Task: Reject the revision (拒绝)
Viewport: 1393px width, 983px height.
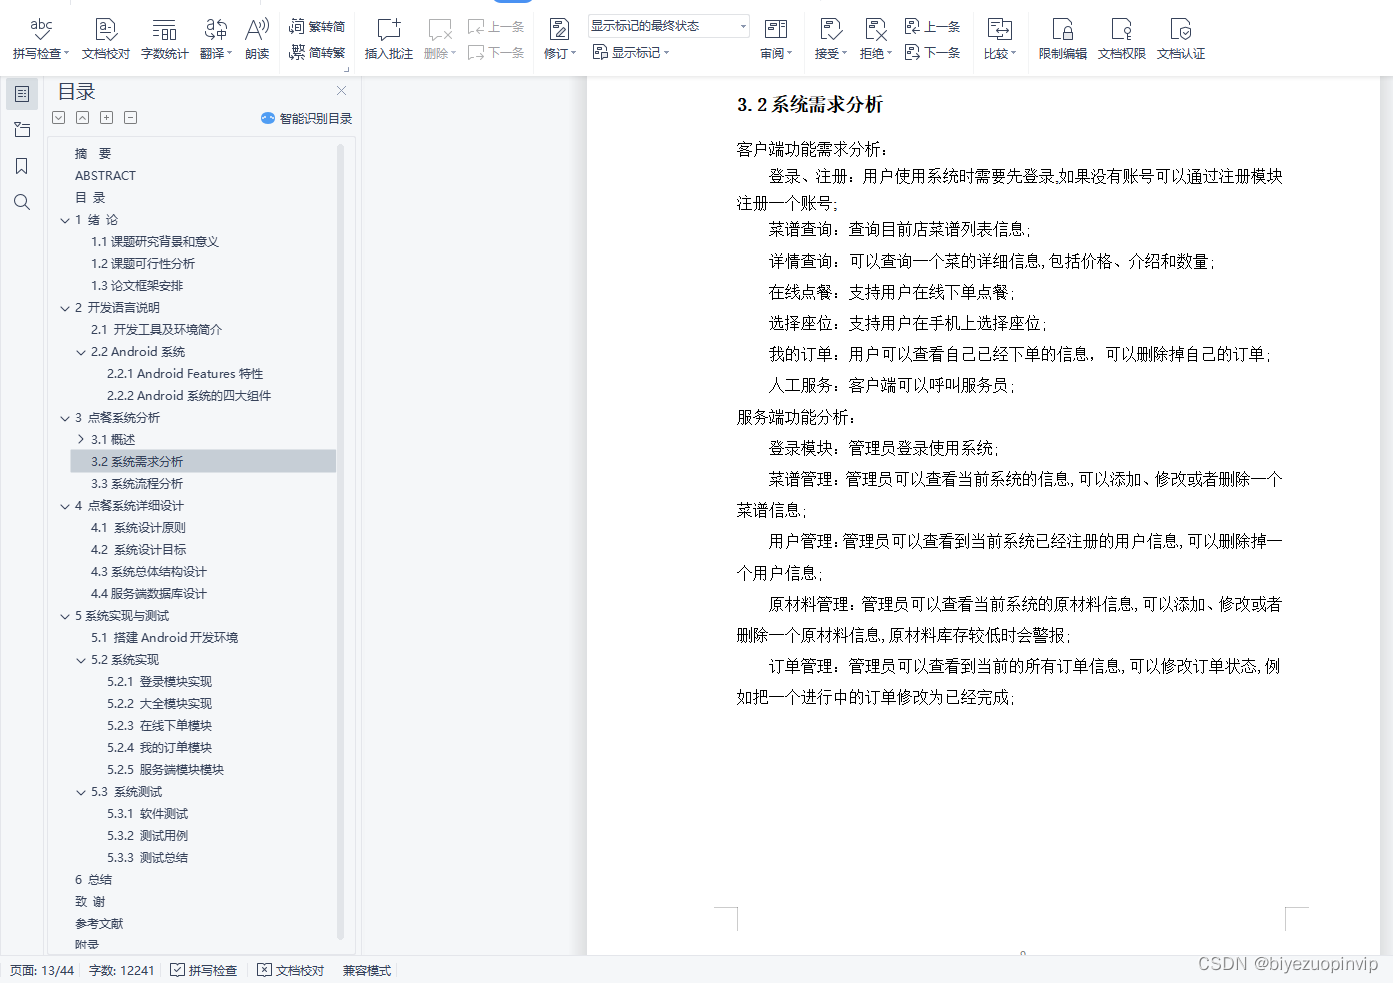Action: pos(876,38)
